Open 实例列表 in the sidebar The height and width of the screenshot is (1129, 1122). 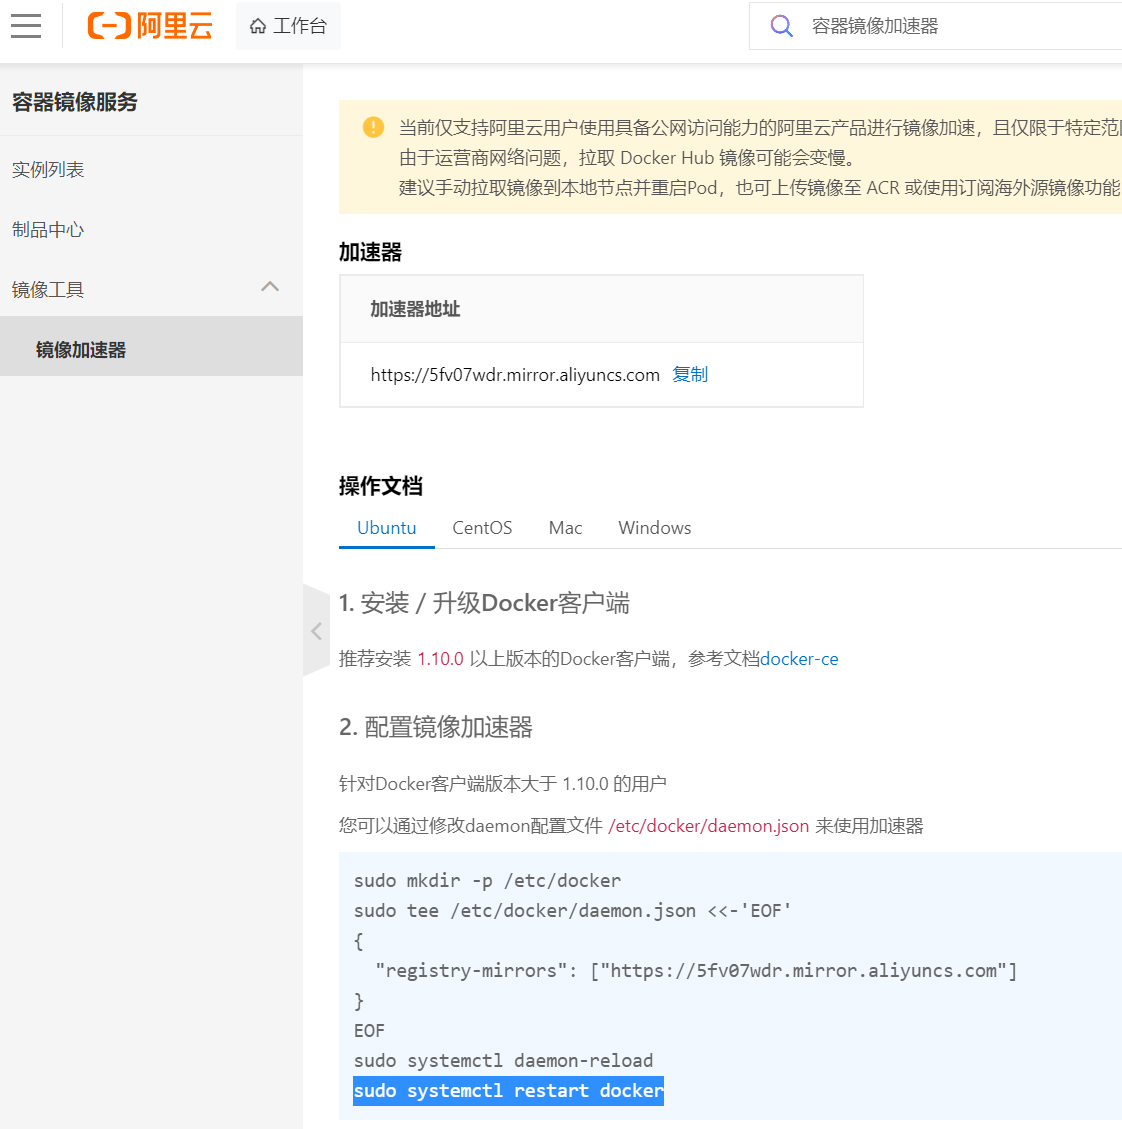click(x=48, y=170)
